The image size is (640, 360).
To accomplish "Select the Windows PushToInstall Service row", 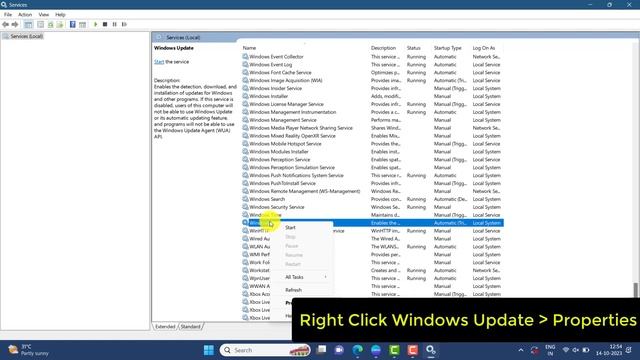I will point(282,183).
